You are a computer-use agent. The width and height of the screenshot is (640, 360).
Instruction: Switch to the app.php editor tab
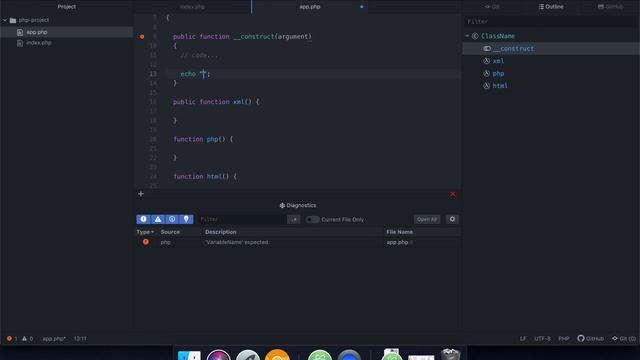(310, 7)
